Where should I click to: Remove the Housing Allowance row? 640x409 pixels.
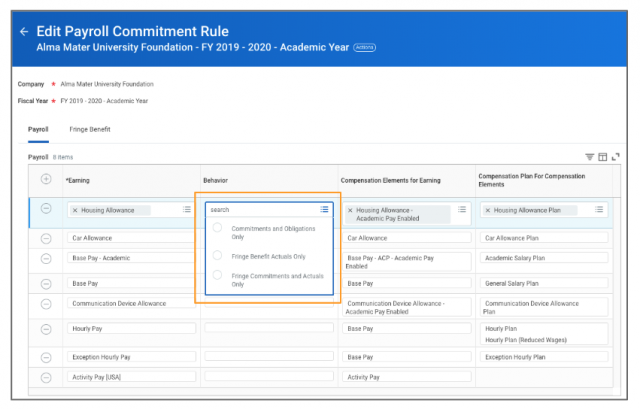[46, 209]
